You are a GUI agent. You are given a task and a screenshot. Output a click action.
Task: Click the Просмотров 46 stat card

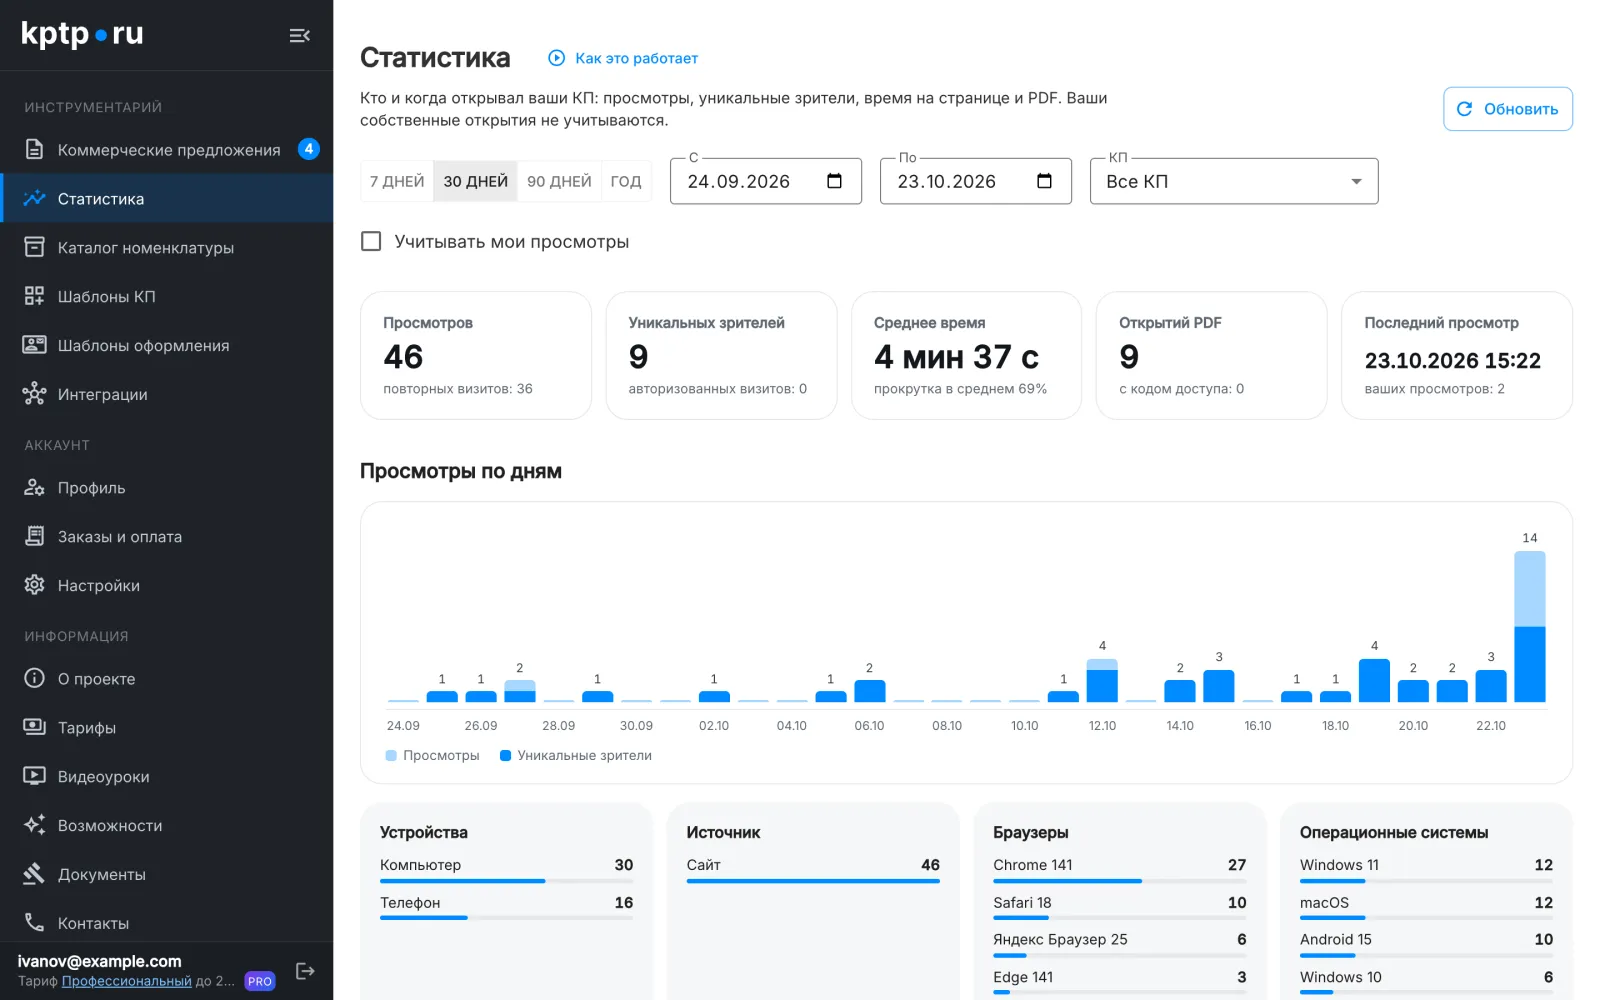476,355
